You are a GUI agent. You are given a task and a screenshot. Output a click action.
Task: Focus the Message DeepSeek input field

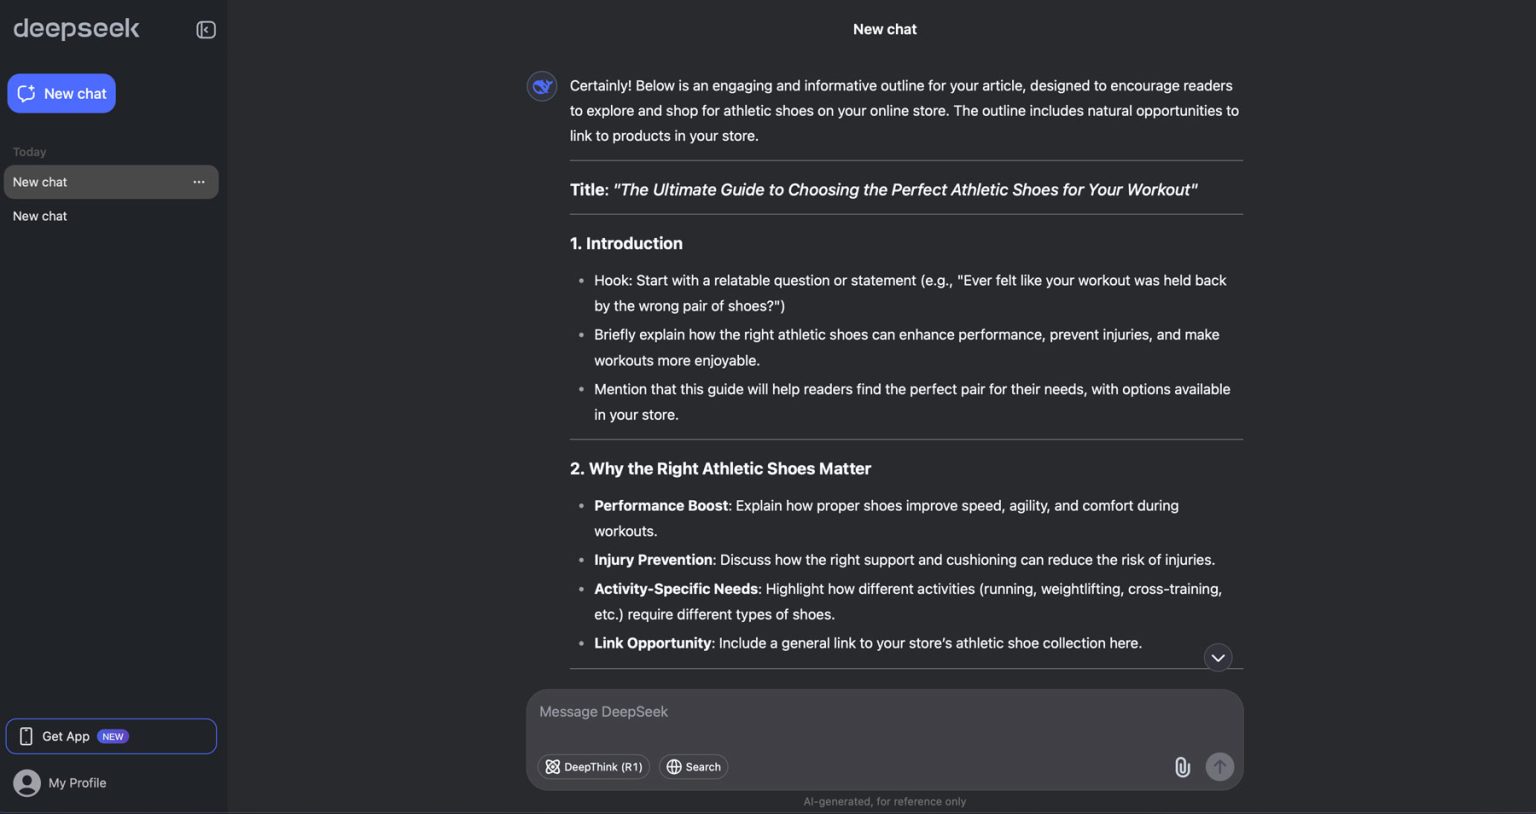coord(884,712)
